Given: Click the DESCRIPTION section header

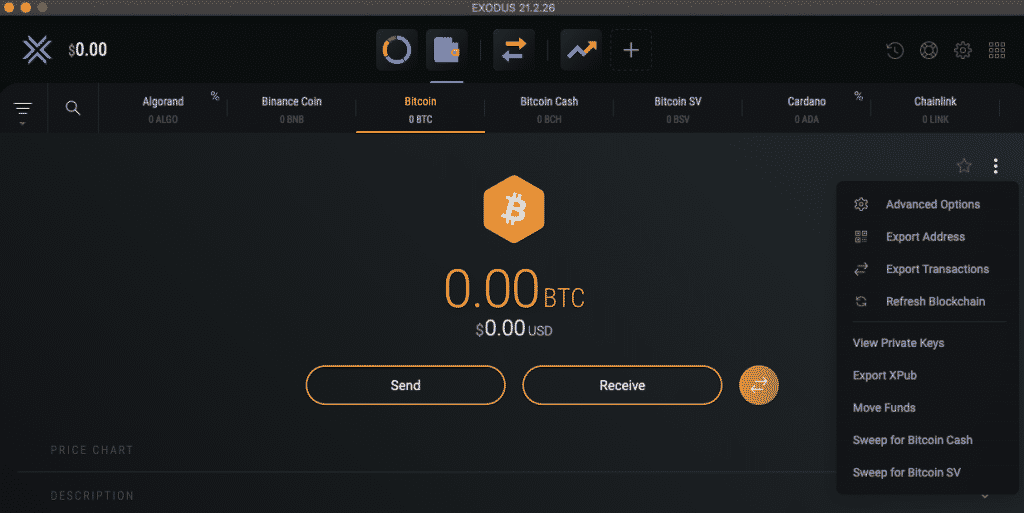Looking at the screenshot, I should [x=92, y=496].
